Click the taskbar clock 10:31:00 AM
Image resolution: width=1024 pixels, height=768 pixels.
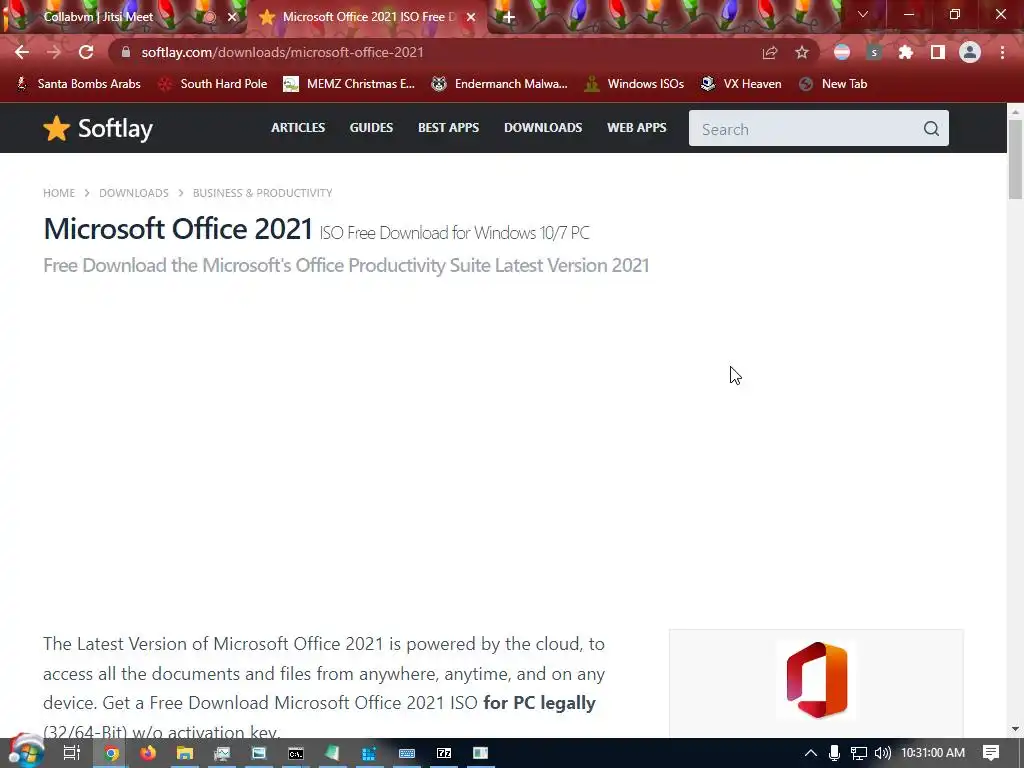point(933,753)
